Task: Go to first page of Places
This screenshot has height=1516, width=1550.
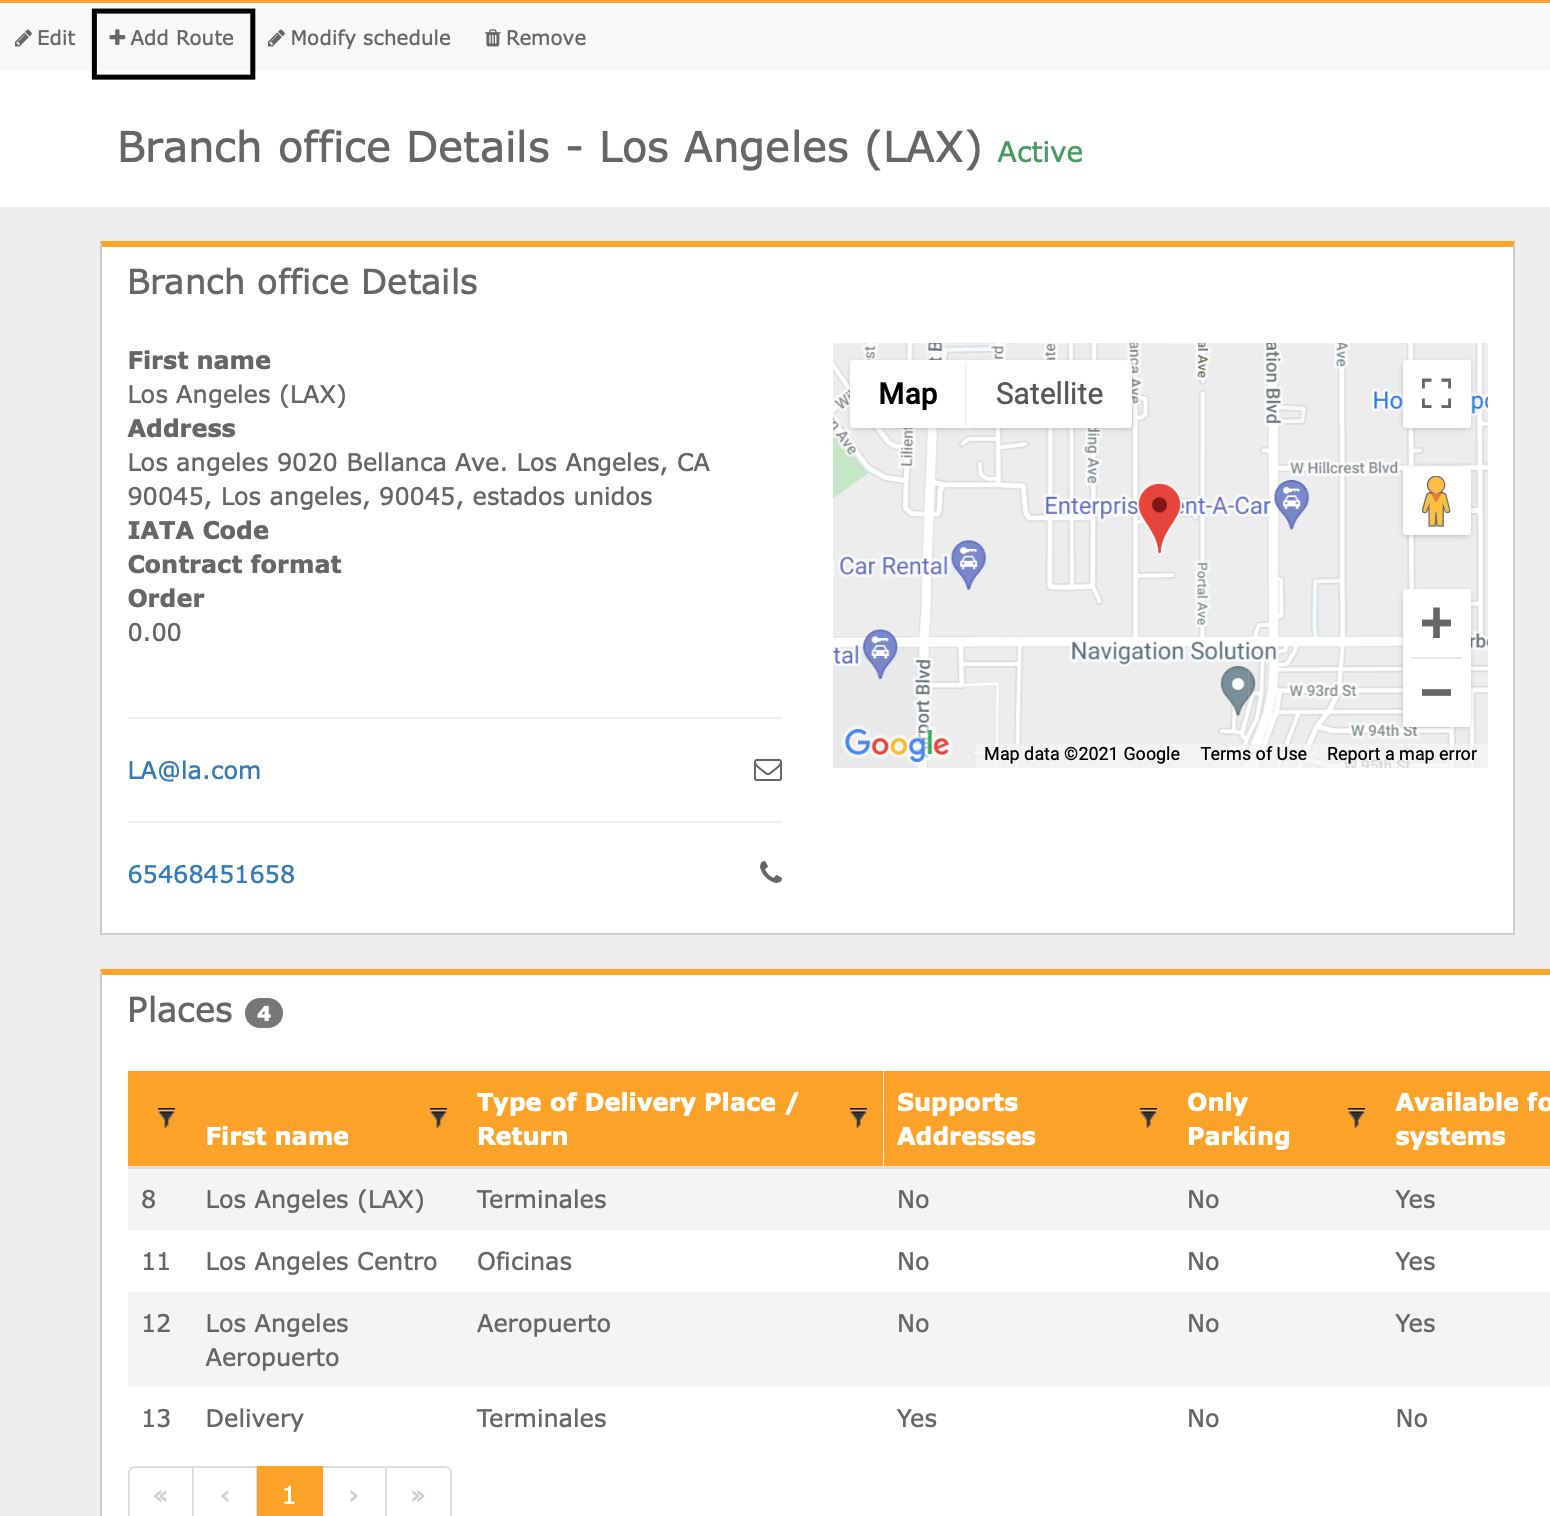Action: [x=161, y=1495]
